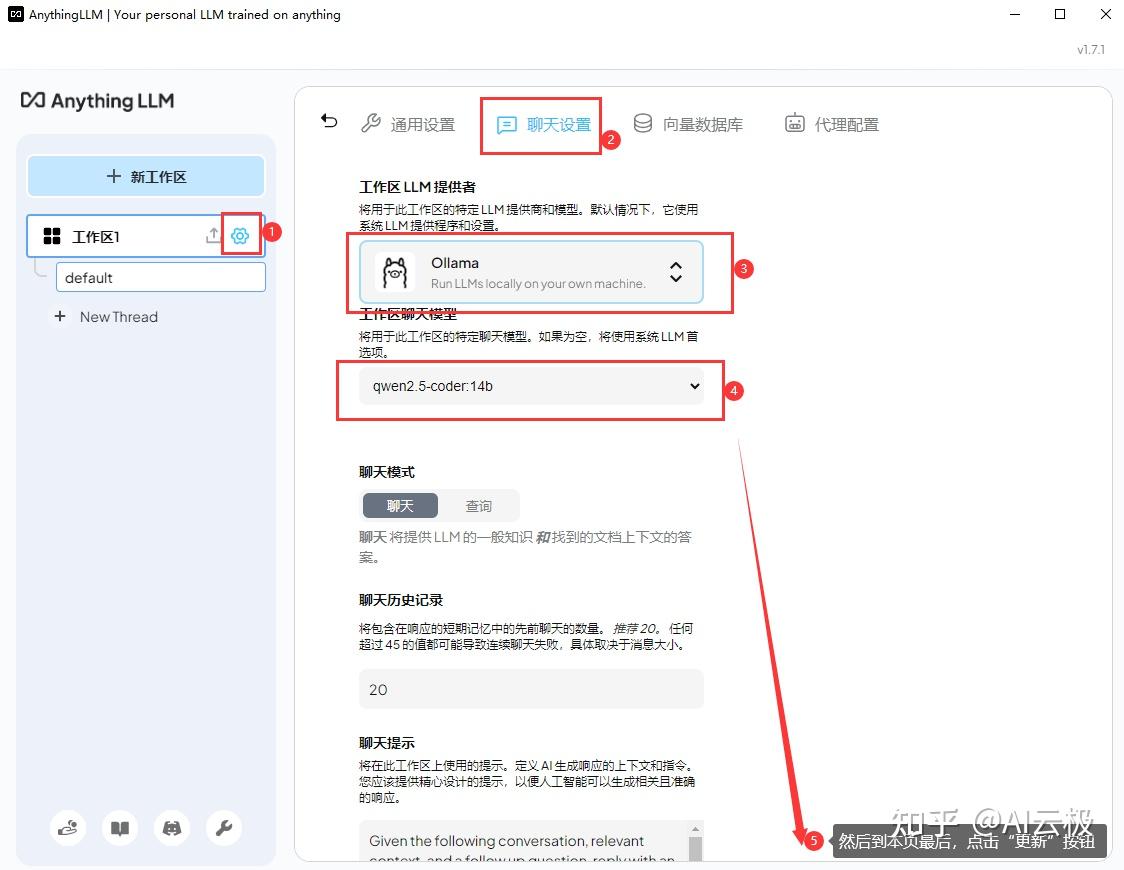Expand the qwen2.5-coder:14b model dropdown
Screen dimensions: 1124x870
coord(531,386)
